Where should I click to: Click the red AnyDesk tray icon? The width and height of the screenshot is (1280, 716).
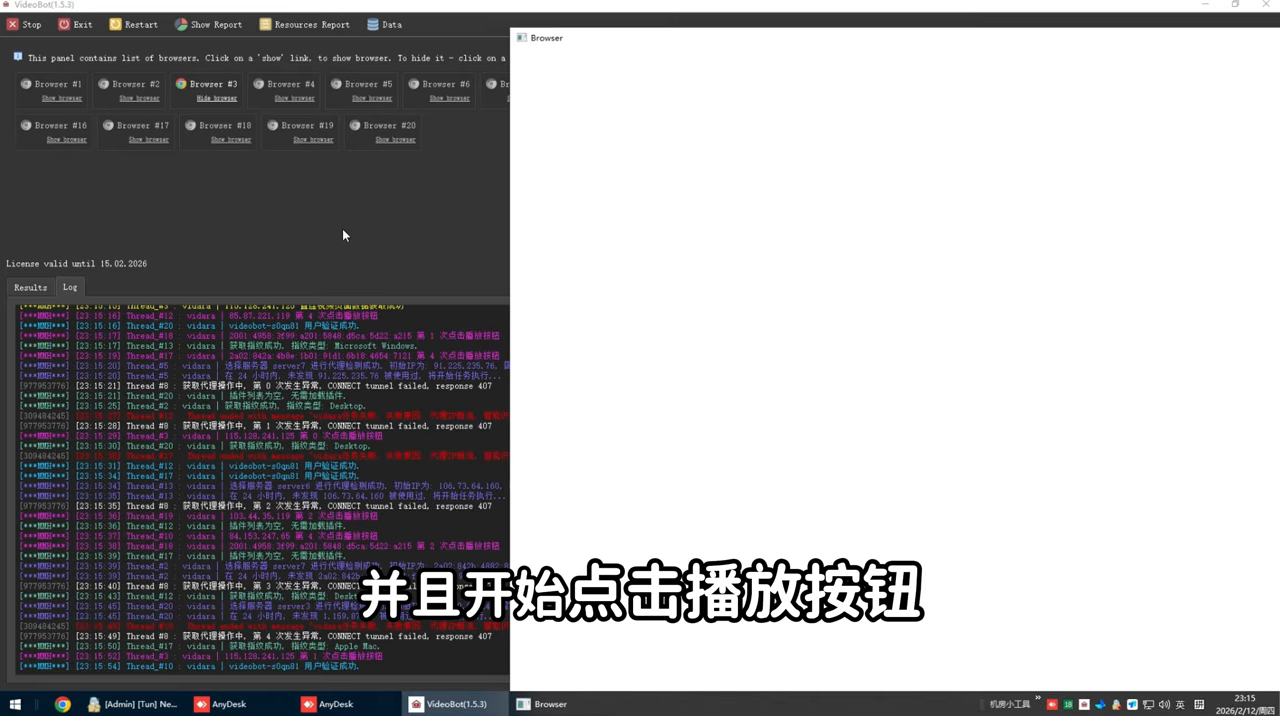click(x=1052, y=705)
